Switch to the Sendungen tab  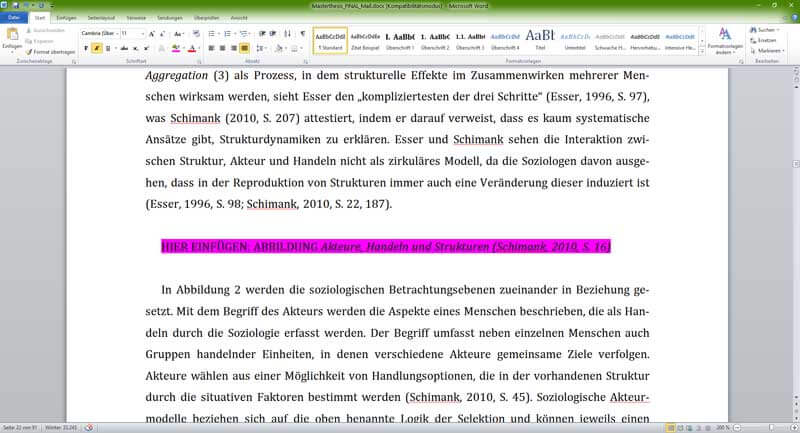(170, 18)
